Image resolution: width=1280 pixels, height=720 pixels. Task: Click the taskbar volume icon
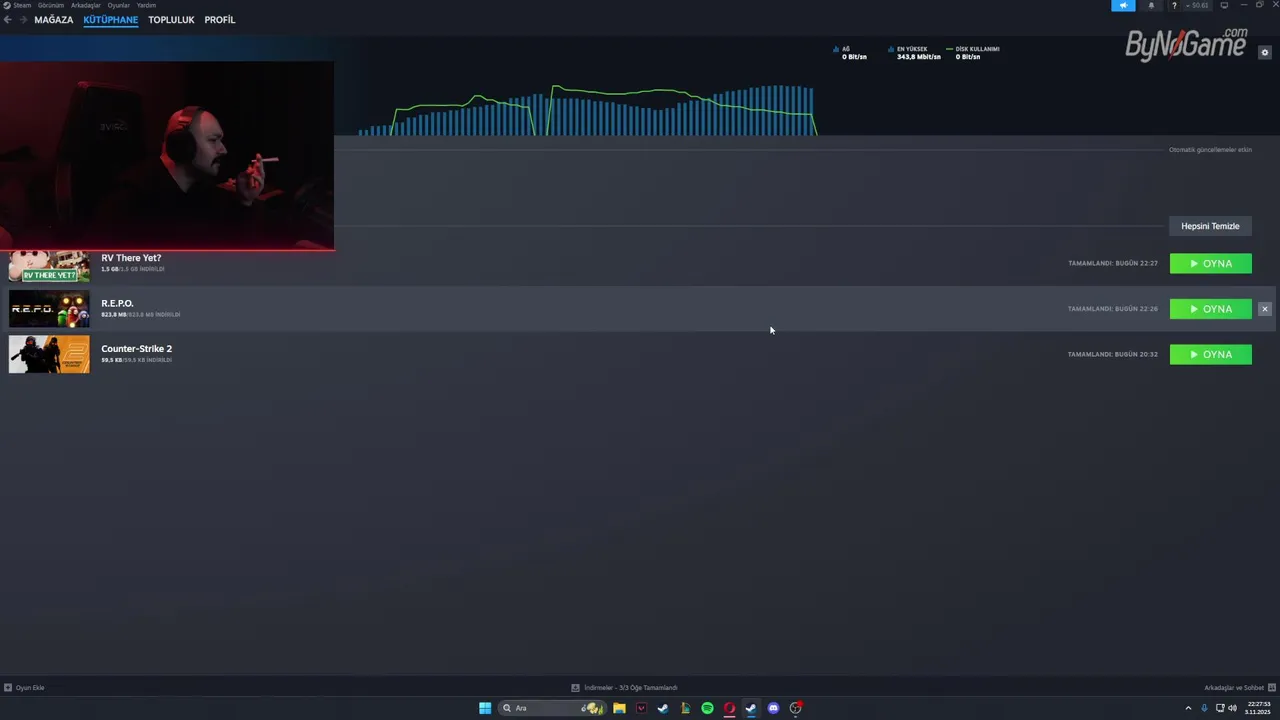[x=1232, y=708]
